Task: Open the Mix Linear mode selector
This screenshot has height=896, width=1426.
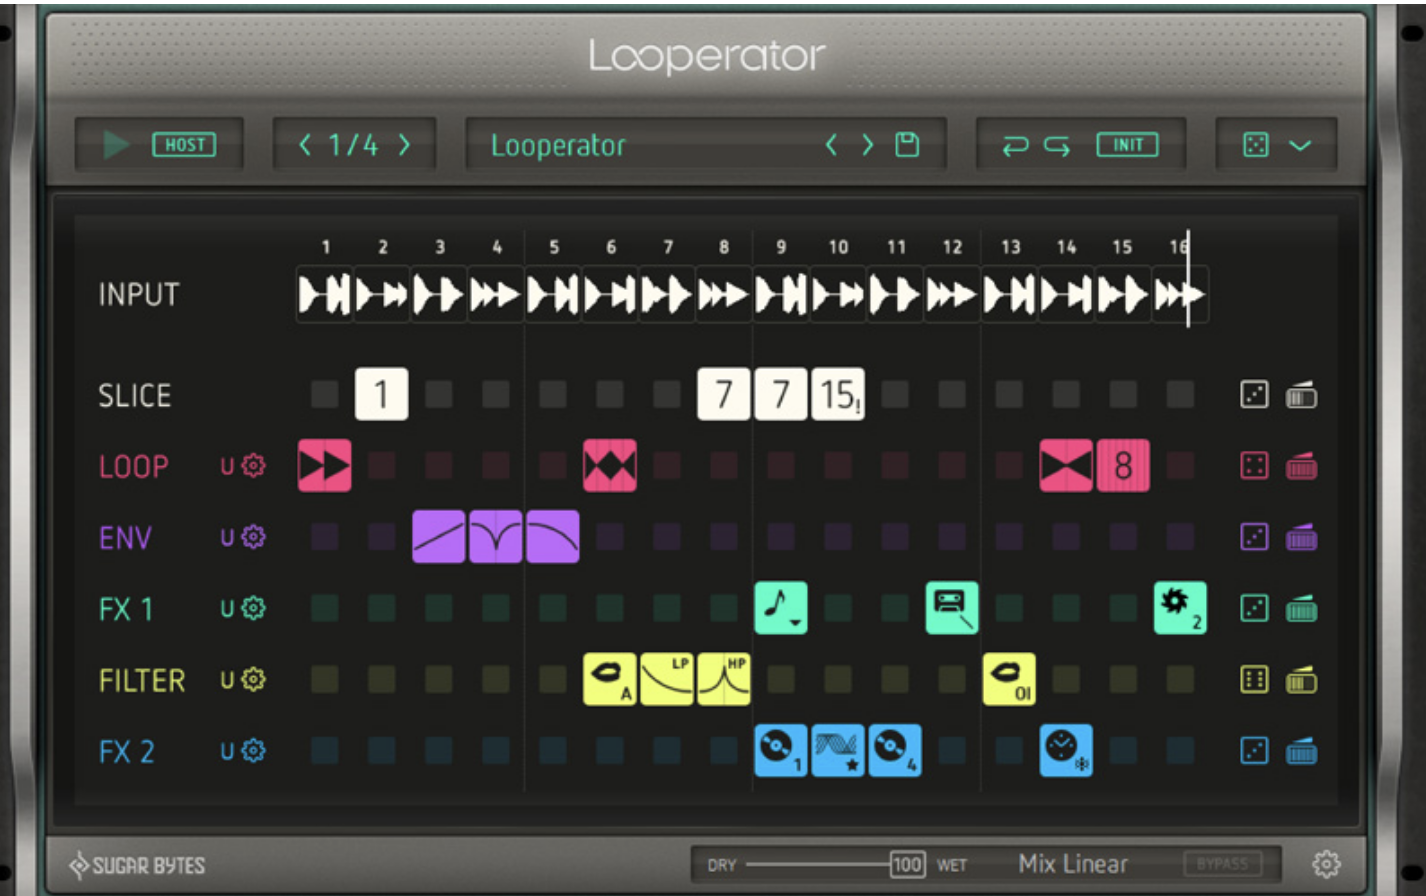Action: tap(1073, 864)
